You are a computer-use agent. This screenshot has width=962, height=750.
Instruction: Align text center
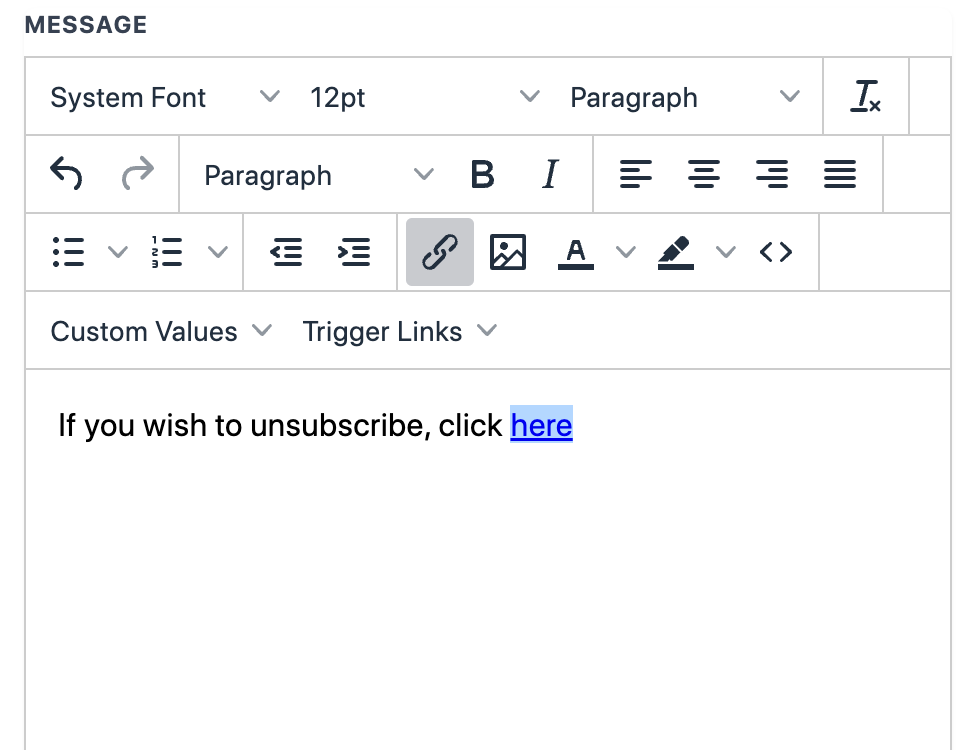coord(704,174)
